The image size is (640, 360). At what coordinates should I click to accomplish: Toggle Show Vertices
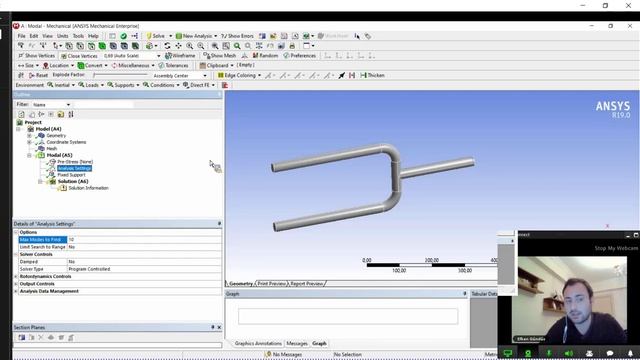pyautogui.click(x=36, y=56)
